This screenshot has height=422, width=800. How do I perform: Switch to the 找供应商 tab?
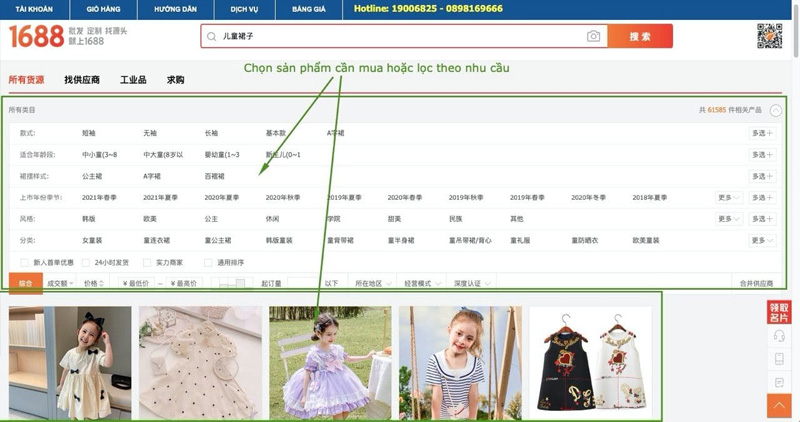(82, 80)
